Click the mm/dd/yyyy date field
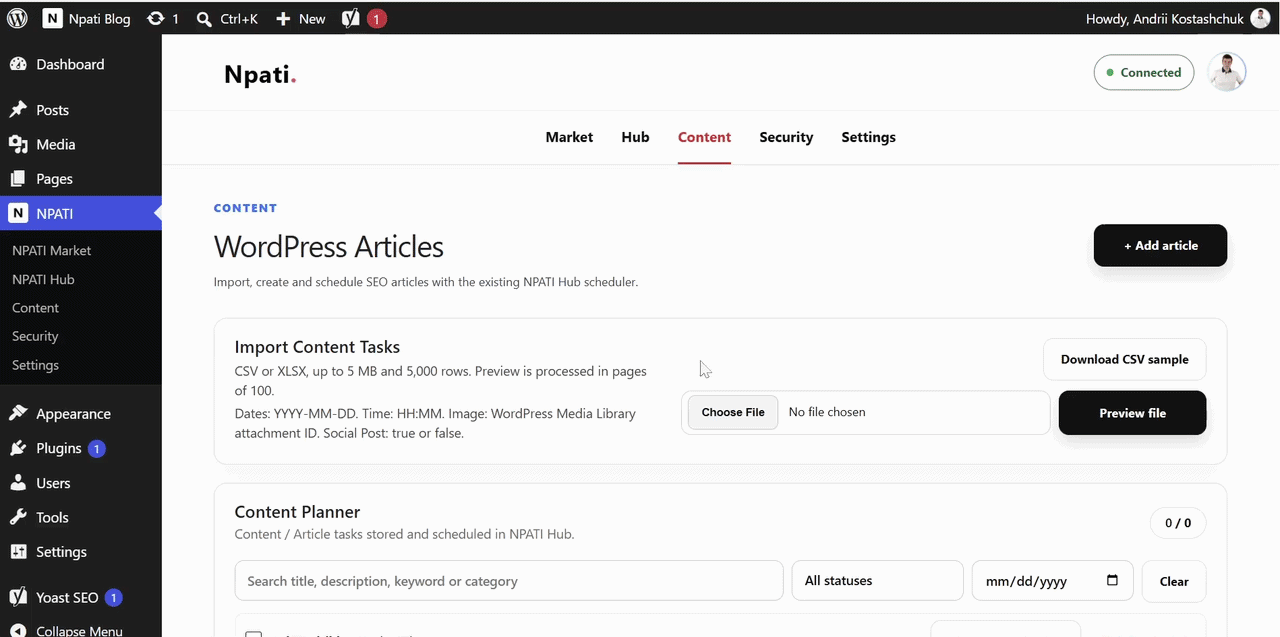 (1053, 581)
